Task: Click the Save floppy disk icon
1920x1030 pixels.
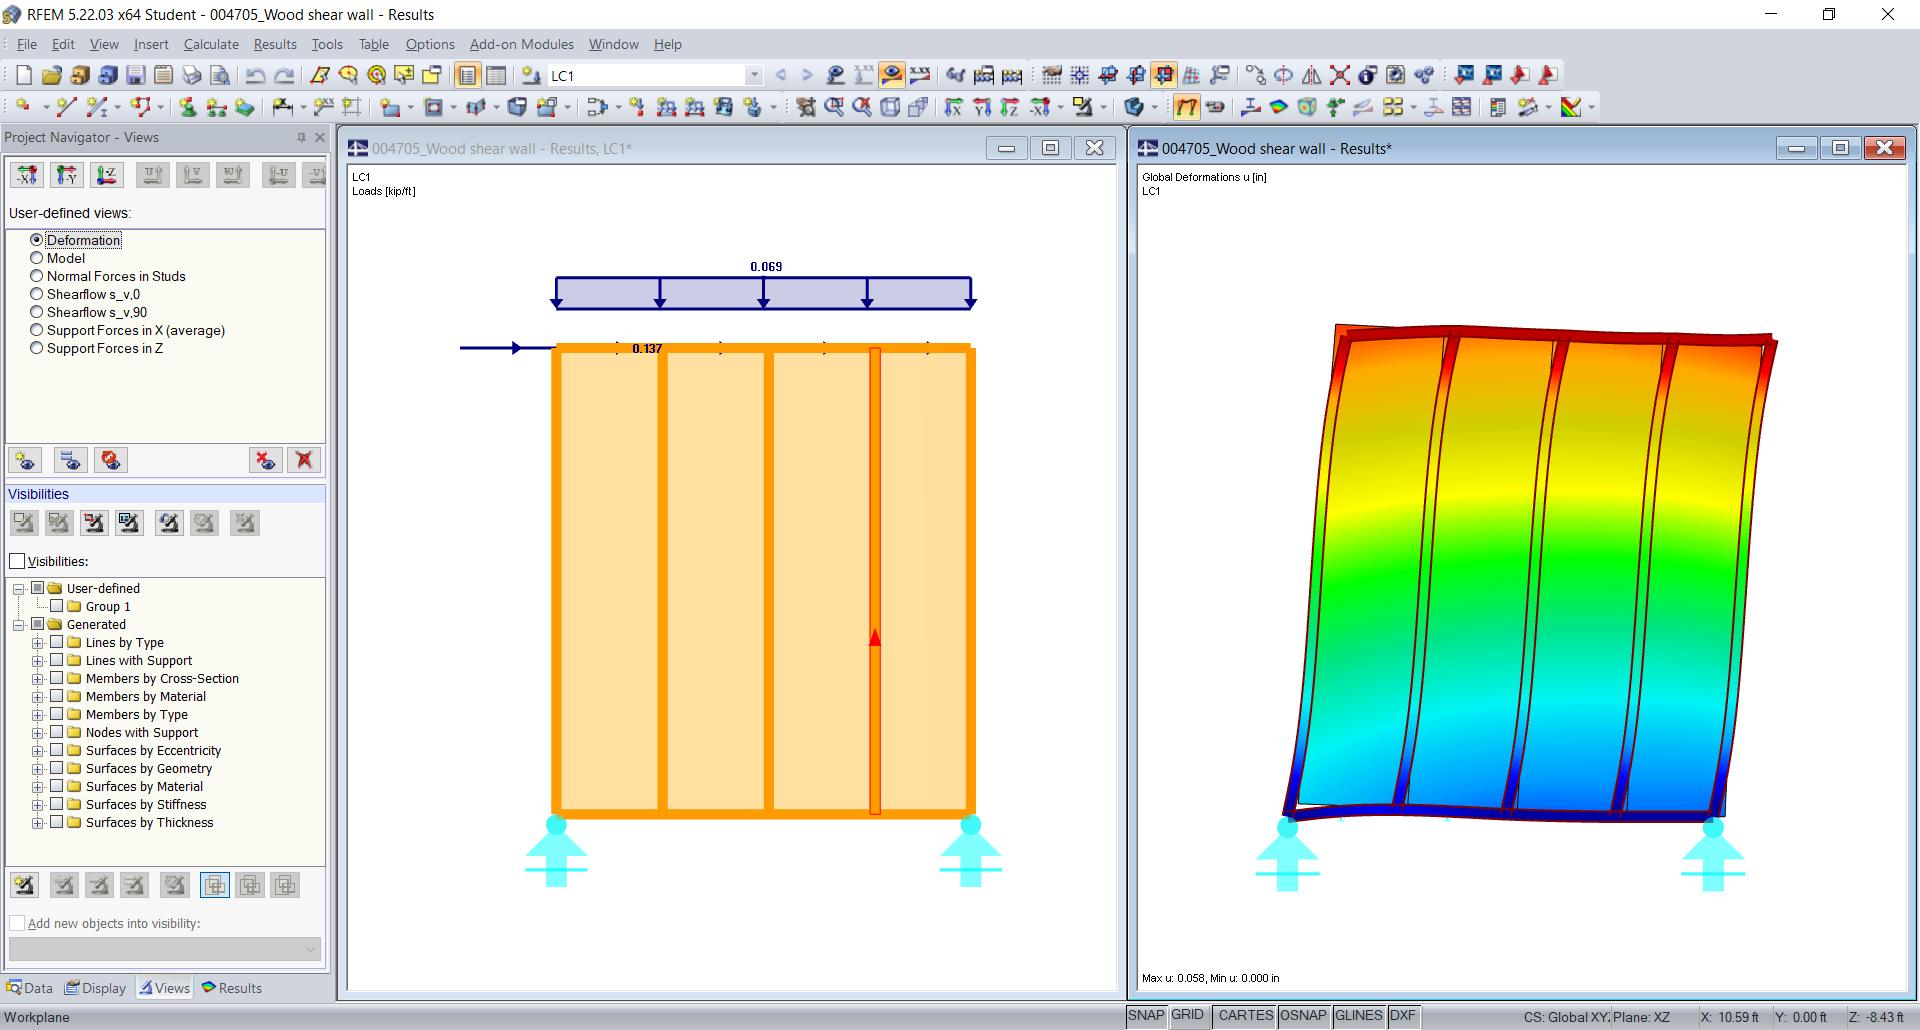Action: point(136,75)
